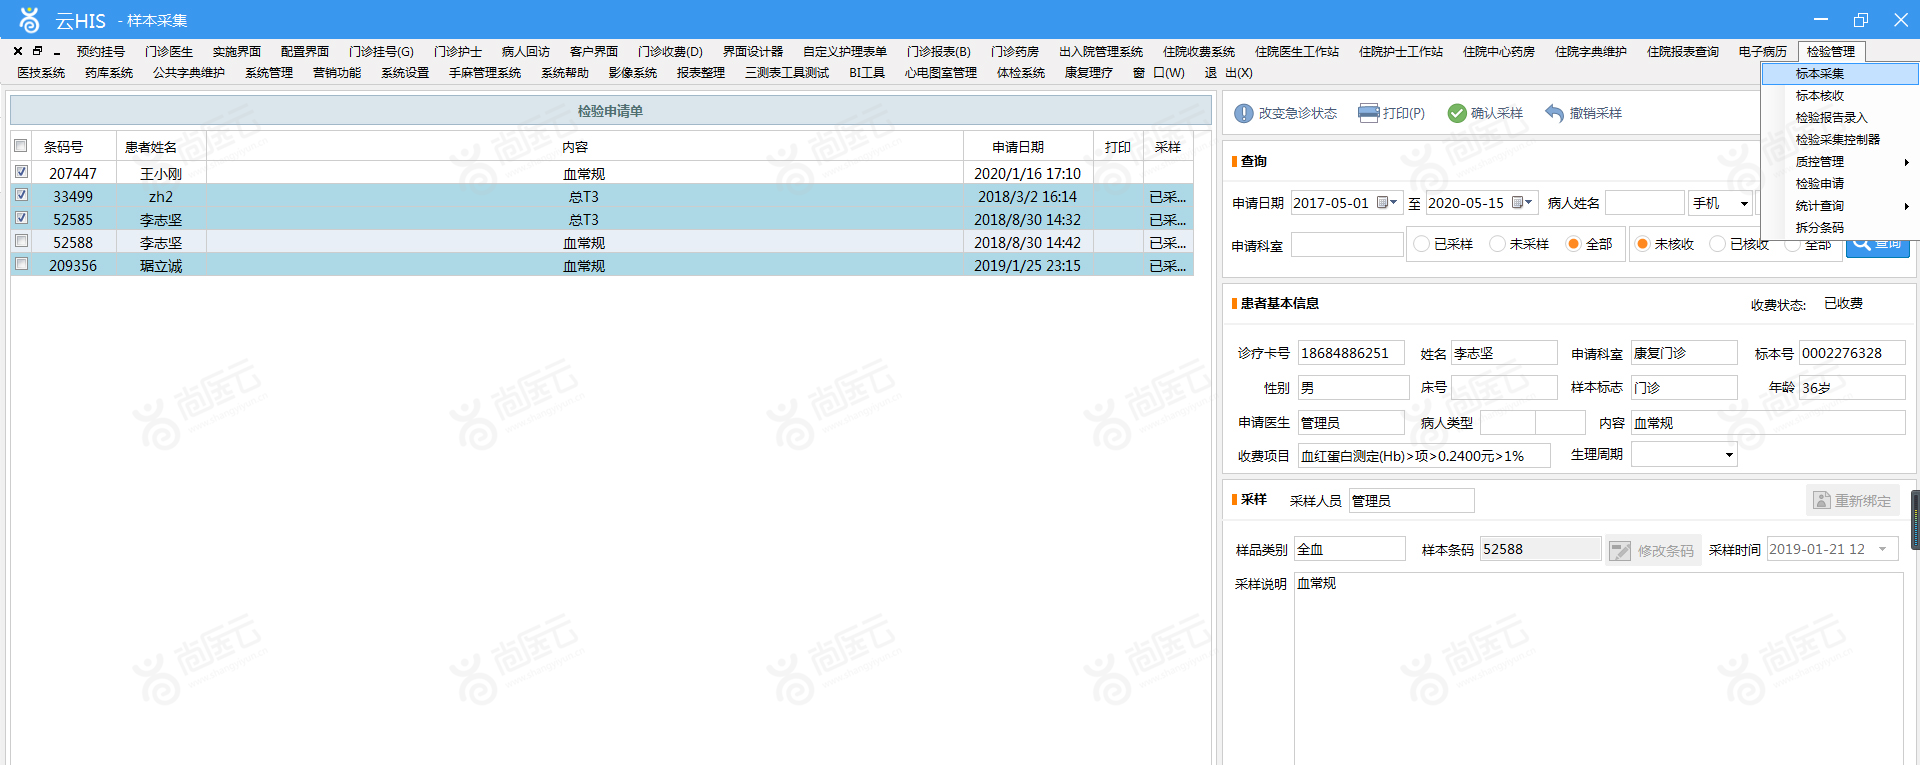Click the green 确认采样 checkmark icon
This screenshot has height=765, width=1920.
[1457, 113]
